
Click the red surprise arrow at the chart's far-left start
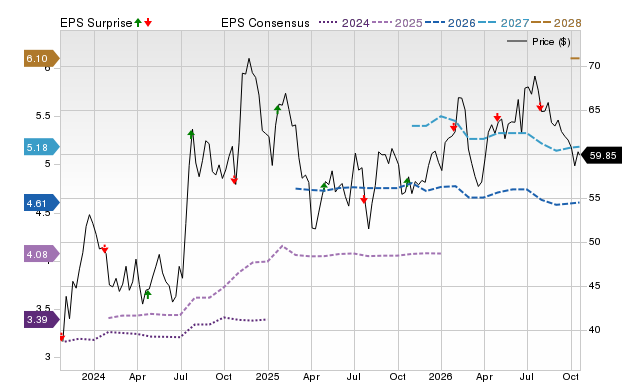[x=62, y=337]
